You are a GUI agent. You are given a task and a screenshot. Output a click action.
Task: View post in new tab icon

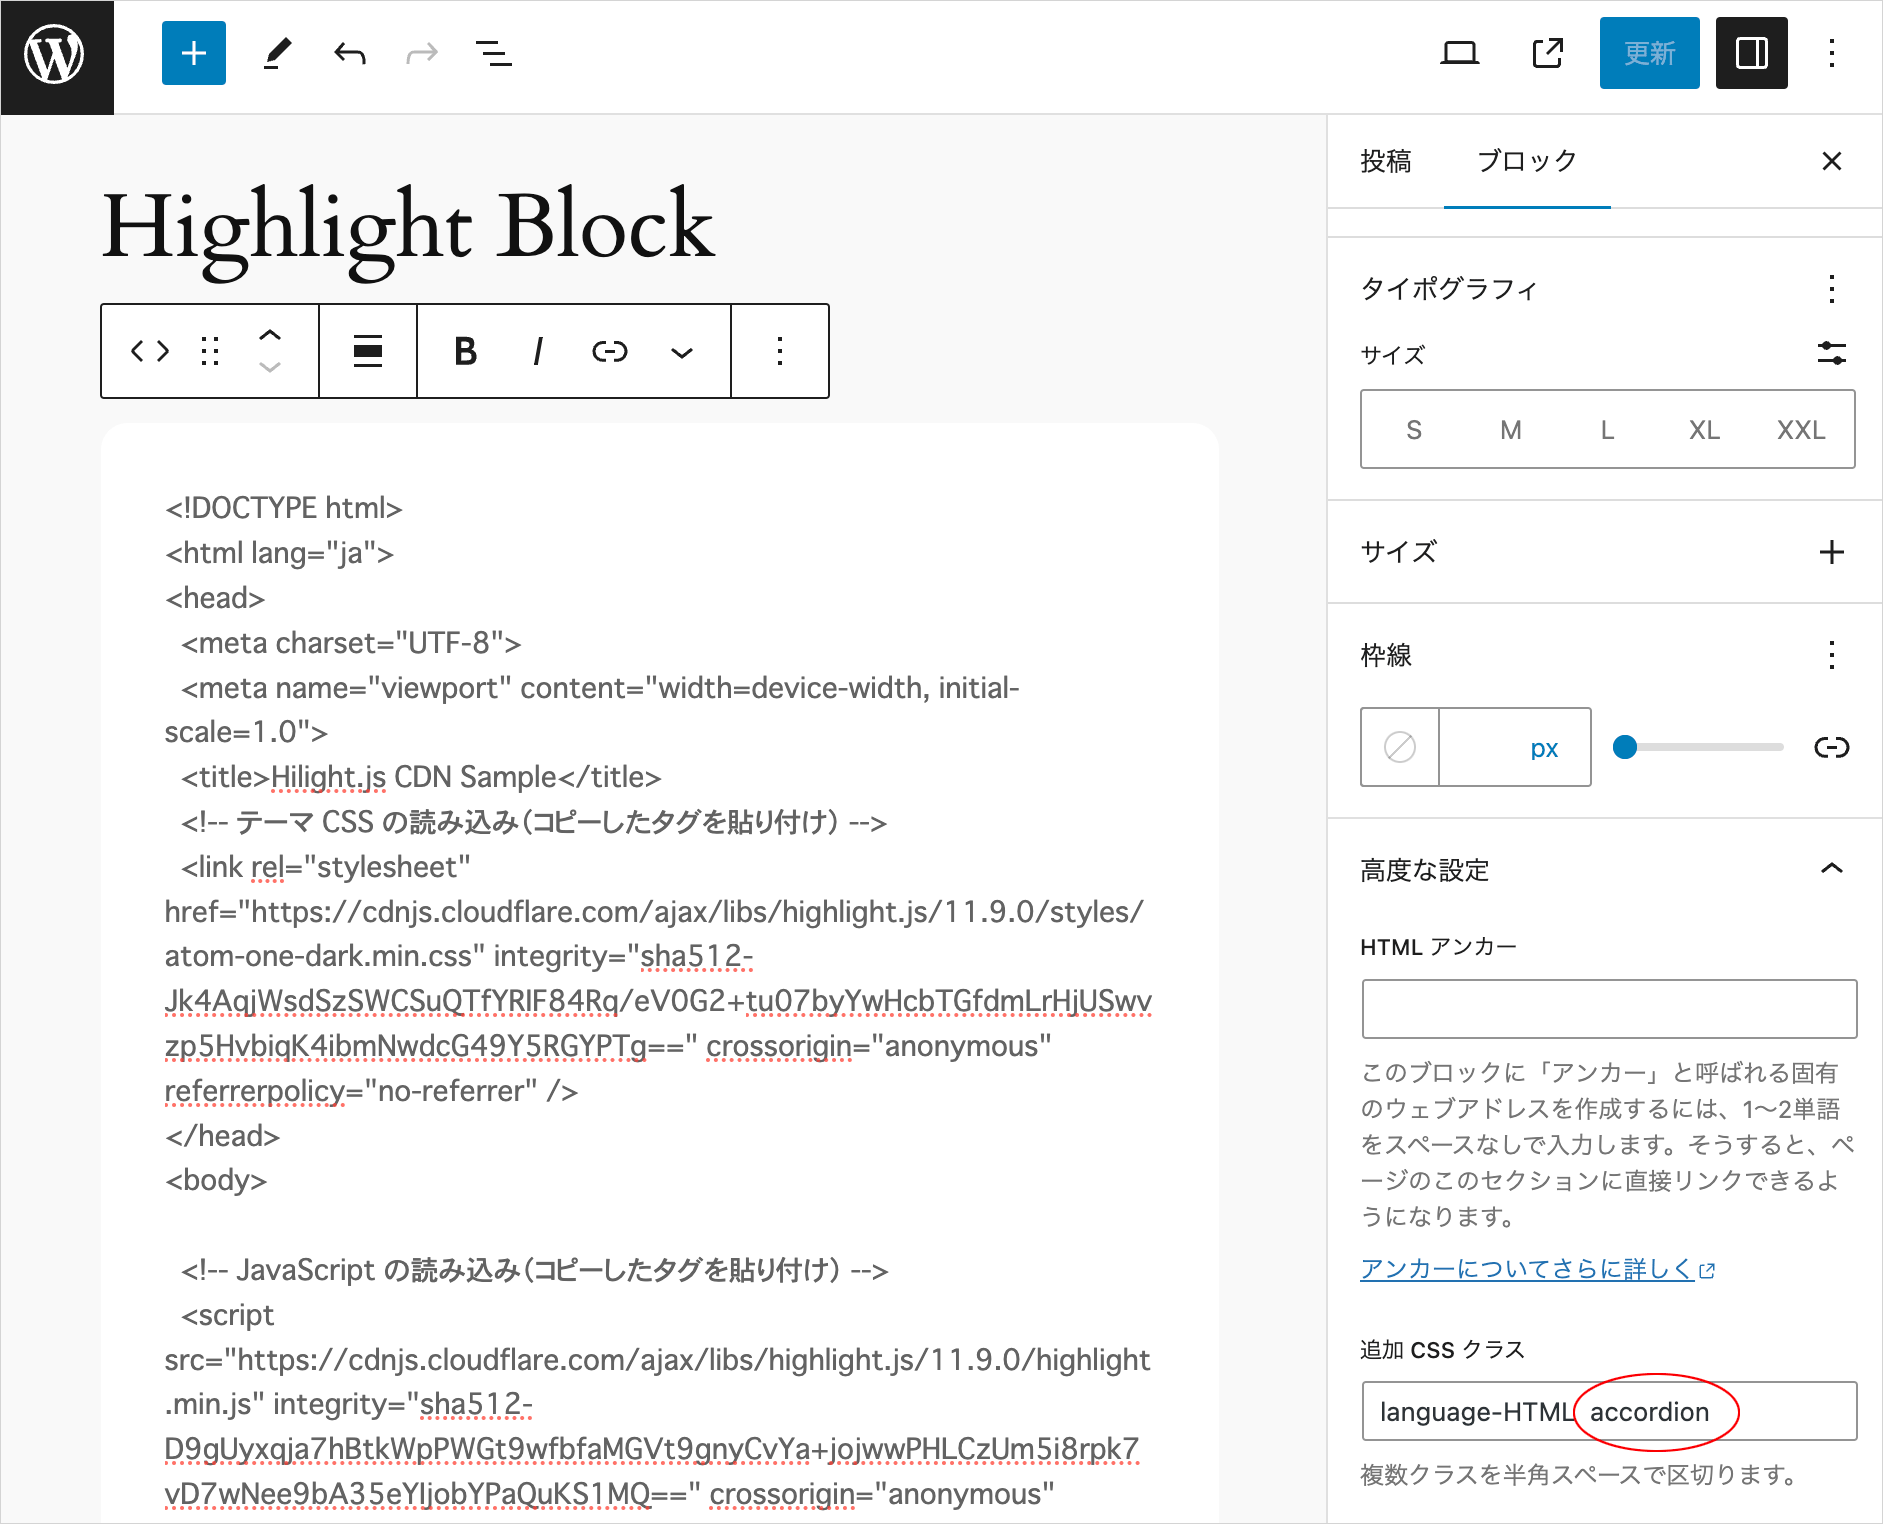[1547, 53]
